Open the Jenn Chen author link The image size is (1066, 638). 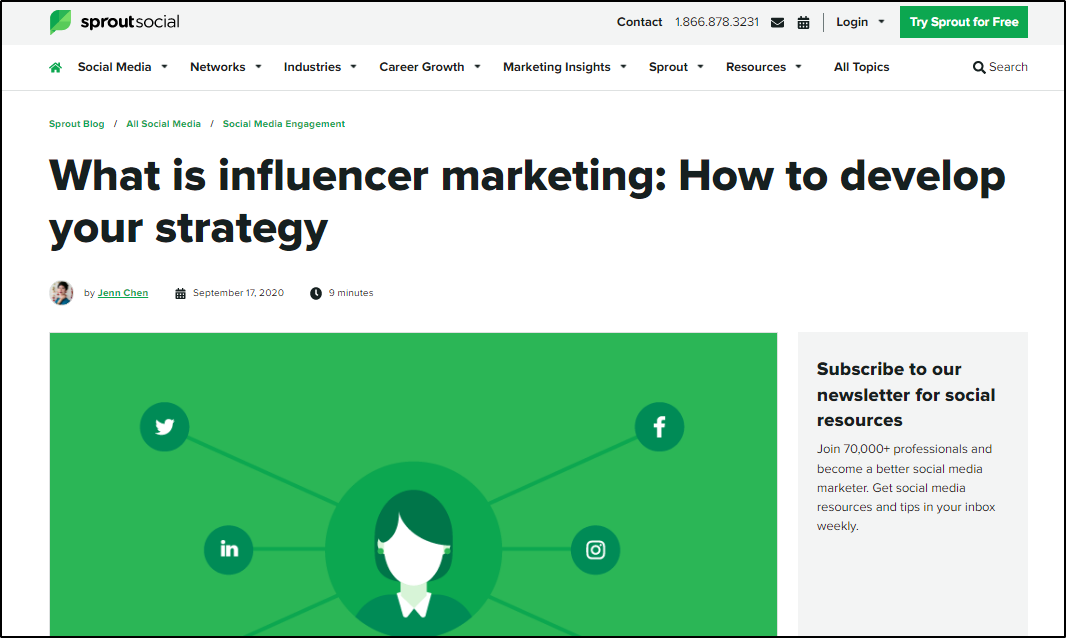pos(123,293)
